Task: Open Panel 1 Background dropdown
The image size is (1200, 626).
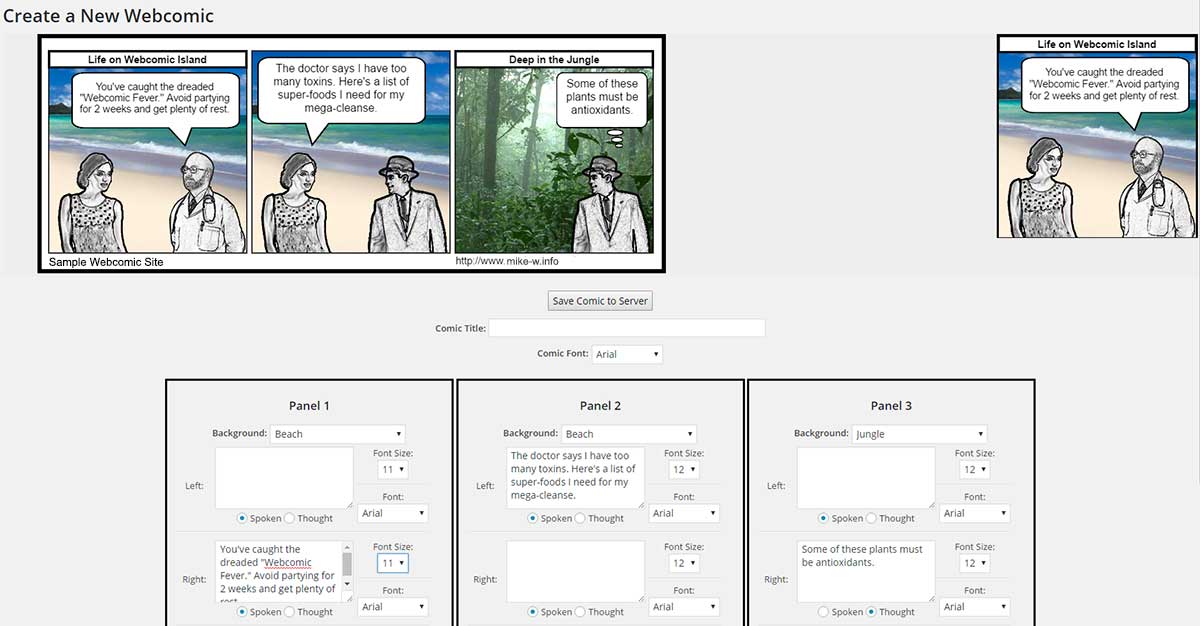Action: point(337,434)
